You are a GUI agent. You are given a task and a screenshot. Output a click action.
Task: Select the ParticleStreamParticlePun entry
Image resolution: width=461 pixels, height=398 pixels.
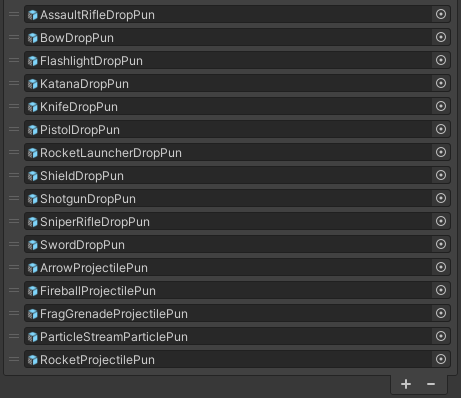237,336
